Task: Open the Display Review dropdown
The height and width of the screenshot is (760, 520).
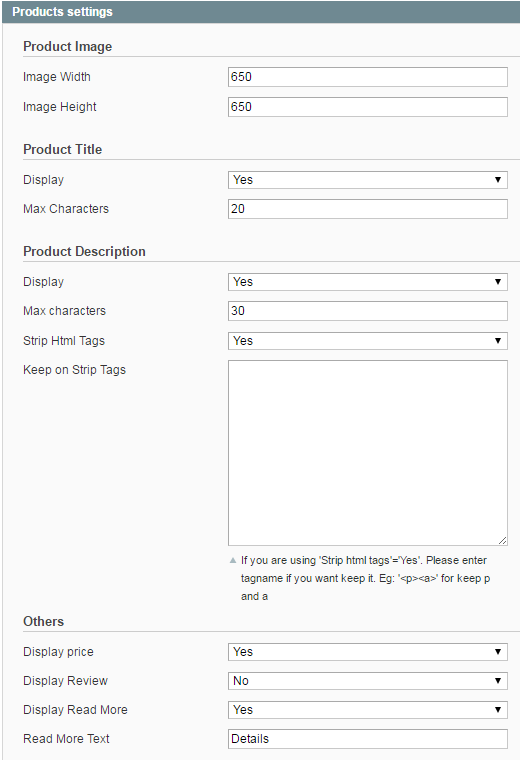Action: click(x=368, y=681)
